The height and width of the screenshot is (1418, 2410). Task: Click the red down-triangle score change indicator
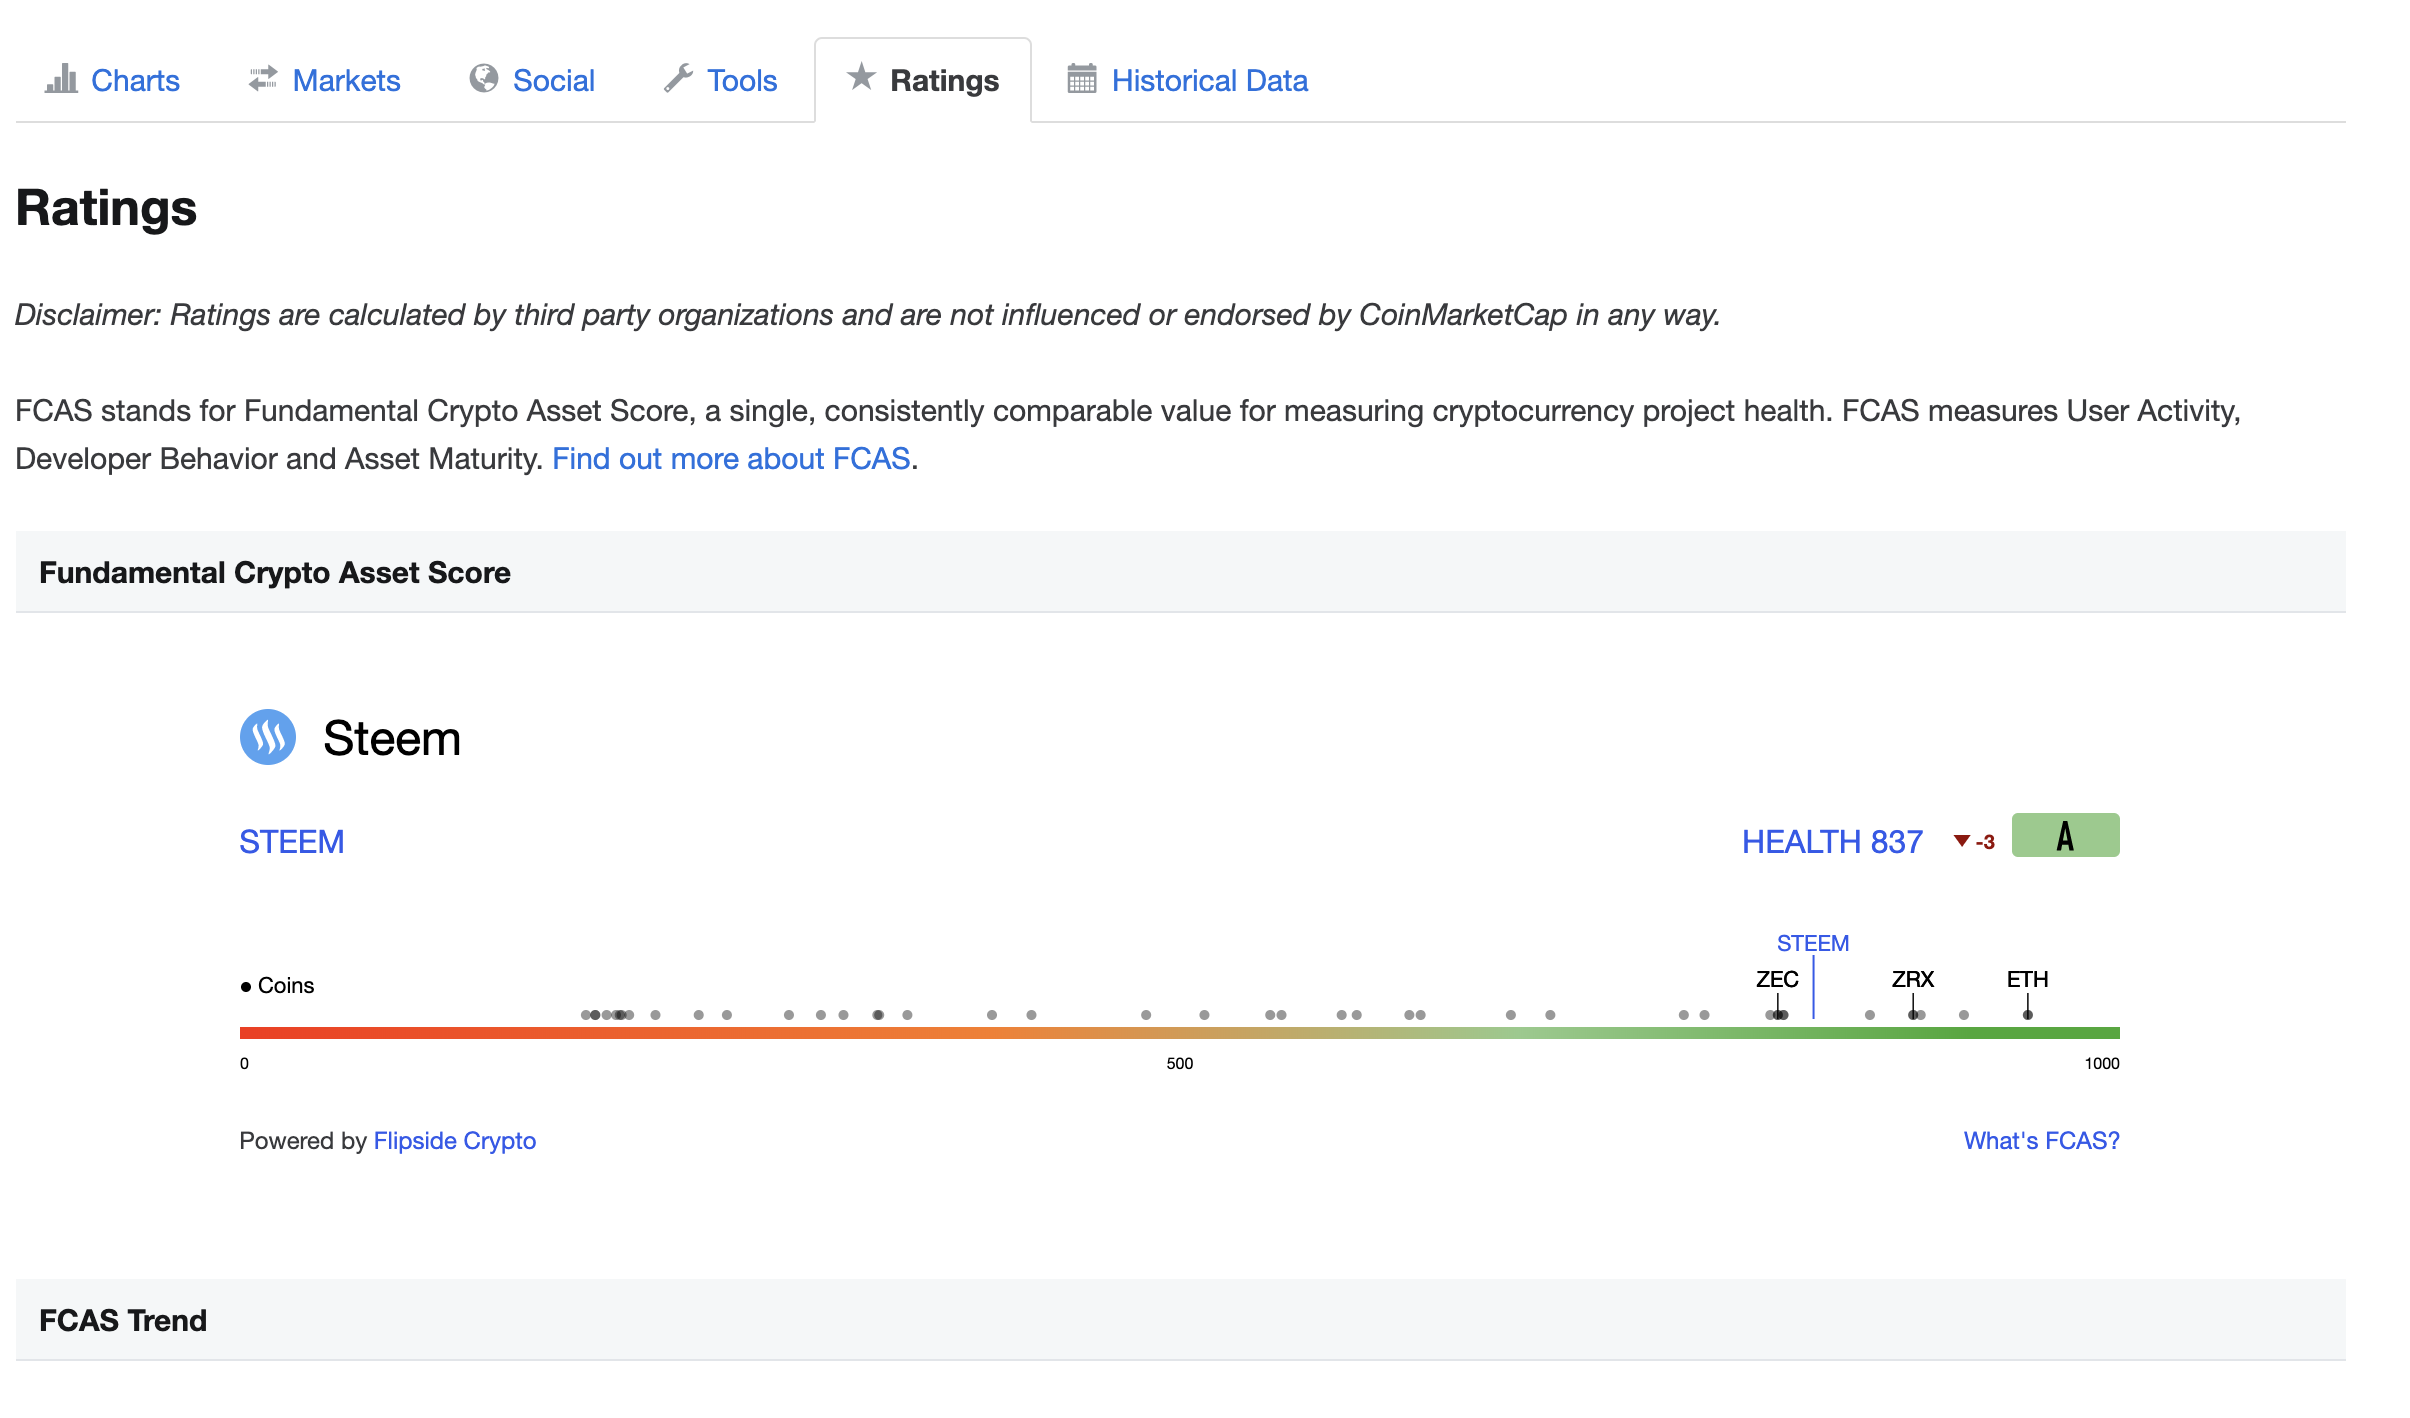point(1962,841)
